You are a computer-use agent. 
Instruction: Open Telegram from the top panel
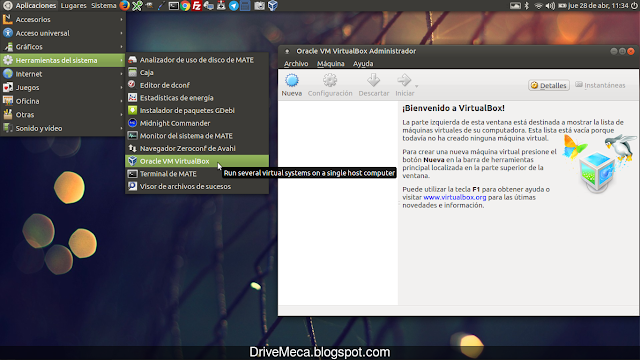(233, 6)
